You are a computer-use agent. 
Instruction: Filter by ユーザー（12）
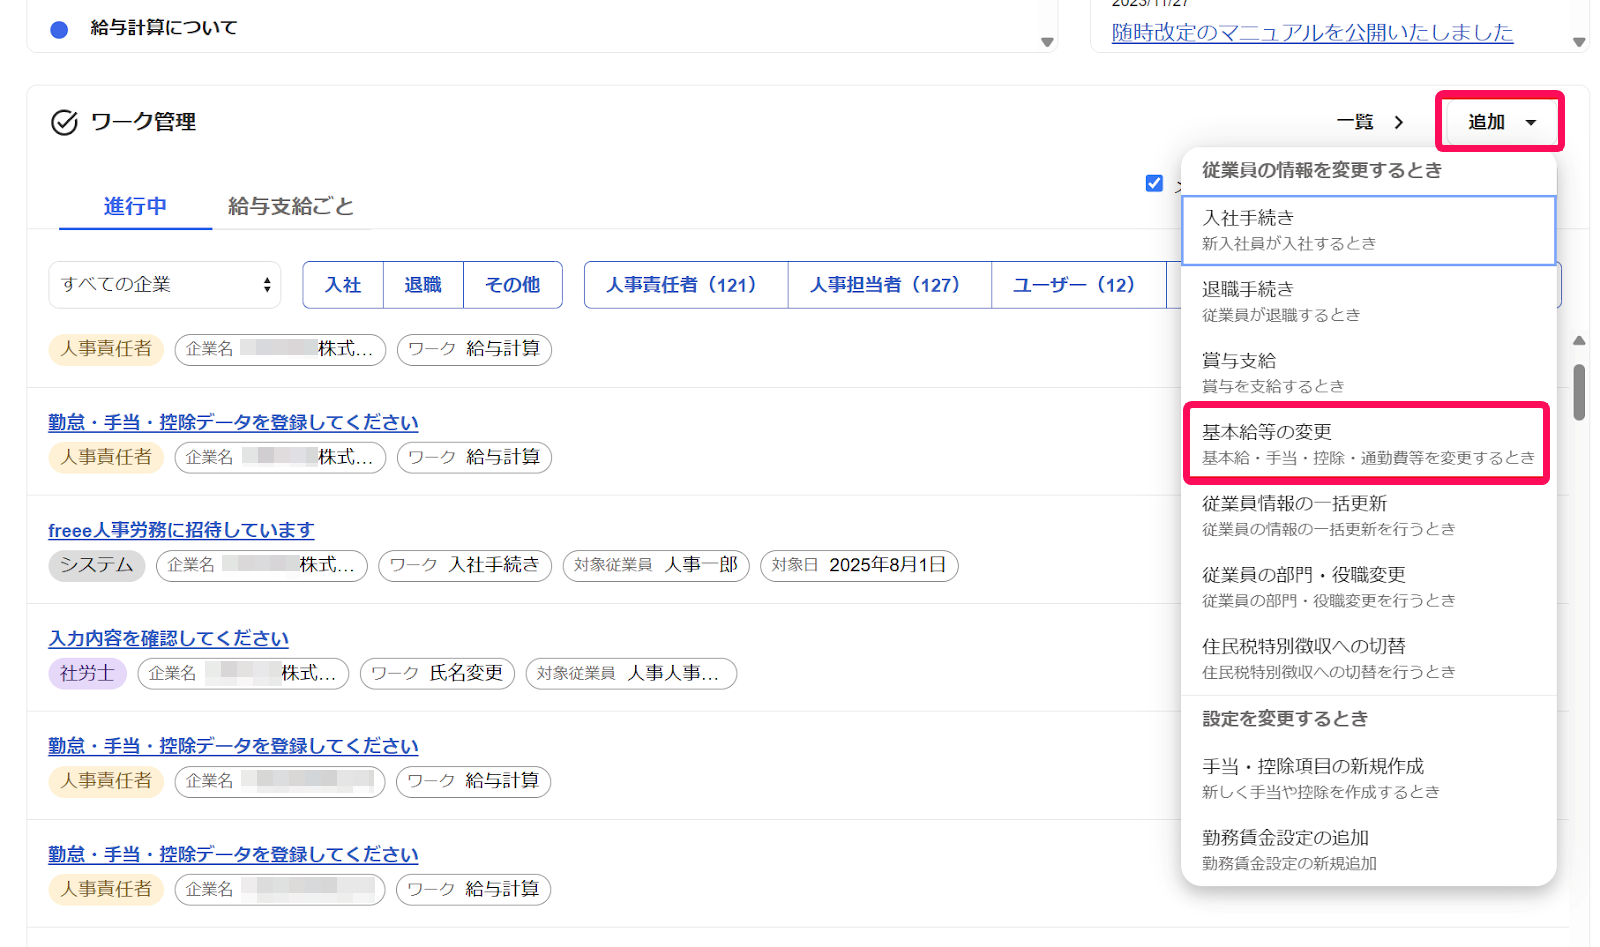pyautogui.click(x=1079, y=285)
